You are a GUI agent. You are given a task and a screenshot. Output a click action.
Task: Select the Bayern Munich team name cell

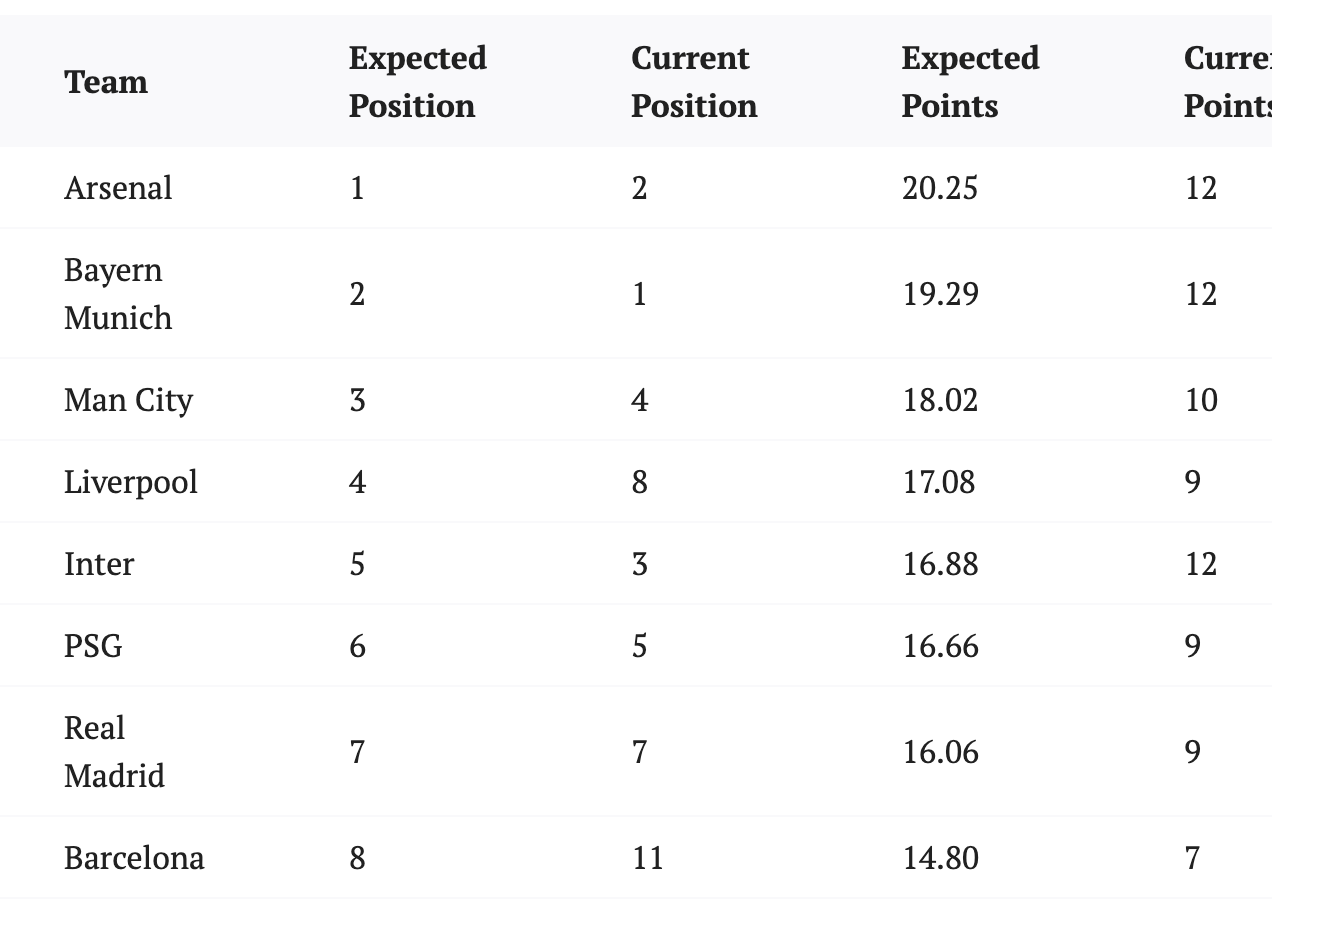pyautogui.click(x=117, y=294)
